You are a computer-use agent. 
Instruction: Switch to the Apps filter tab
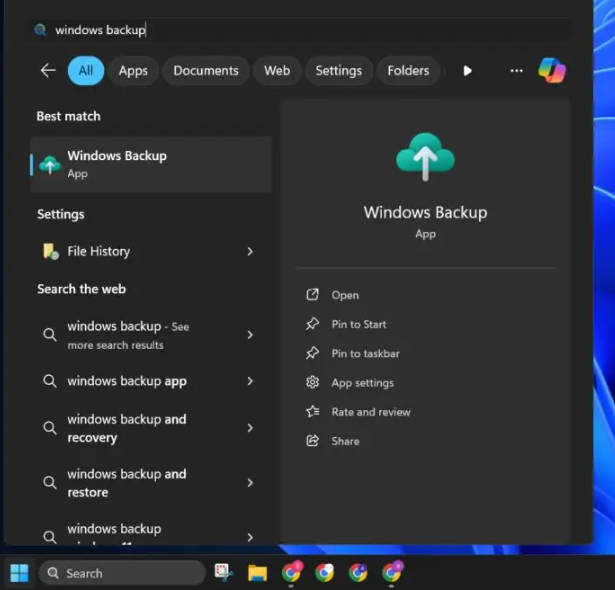click(x=133, y=71)
